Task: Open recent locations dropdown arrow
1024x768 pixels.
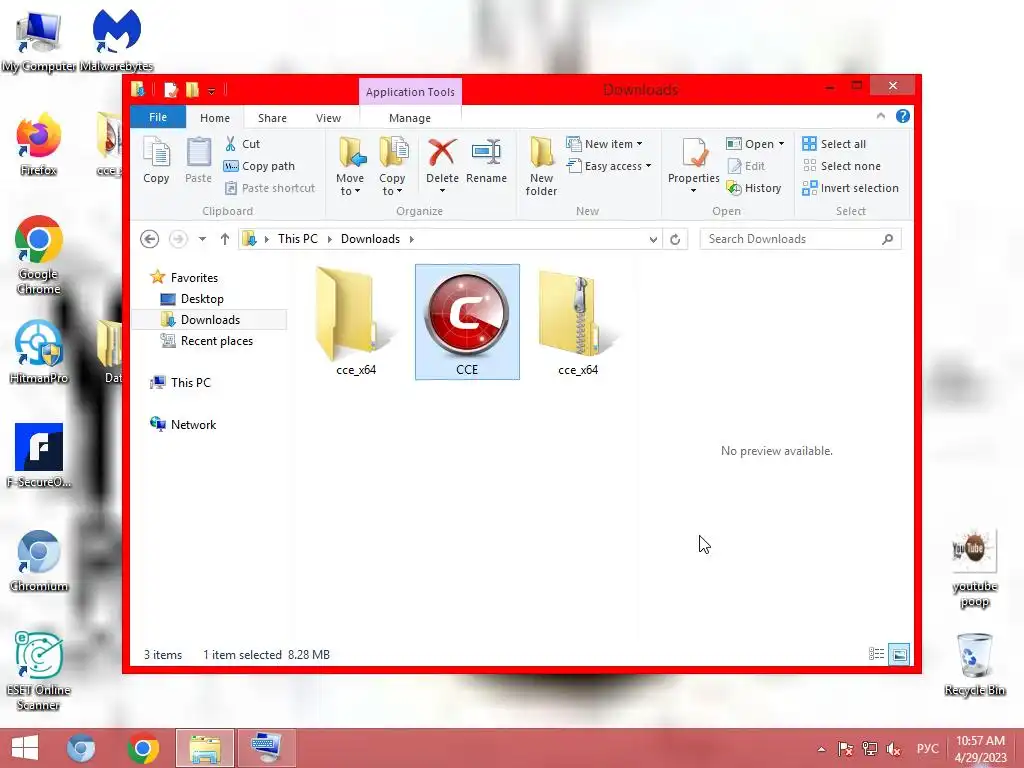Action: (x=202, y=239)
